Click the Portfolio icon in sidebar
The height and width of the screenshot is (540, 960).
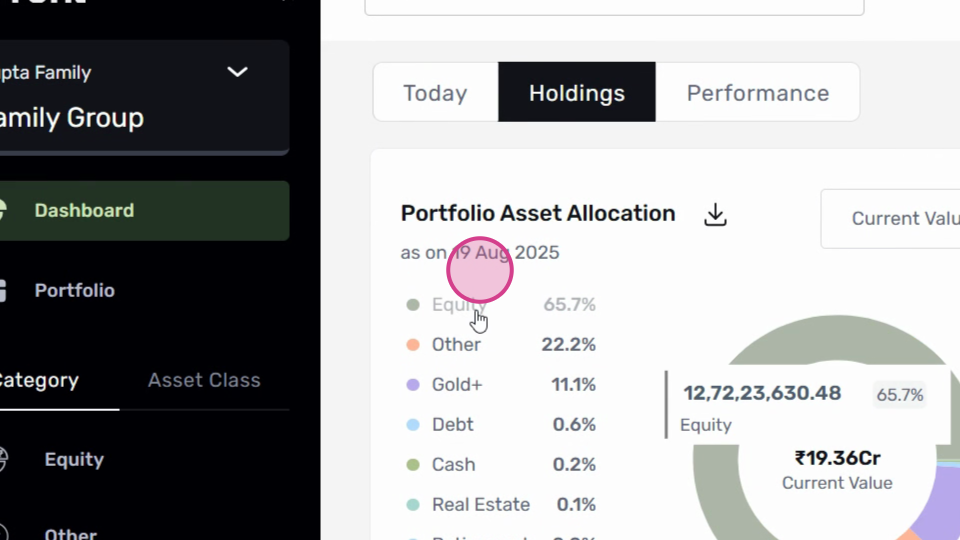[2, 291]
